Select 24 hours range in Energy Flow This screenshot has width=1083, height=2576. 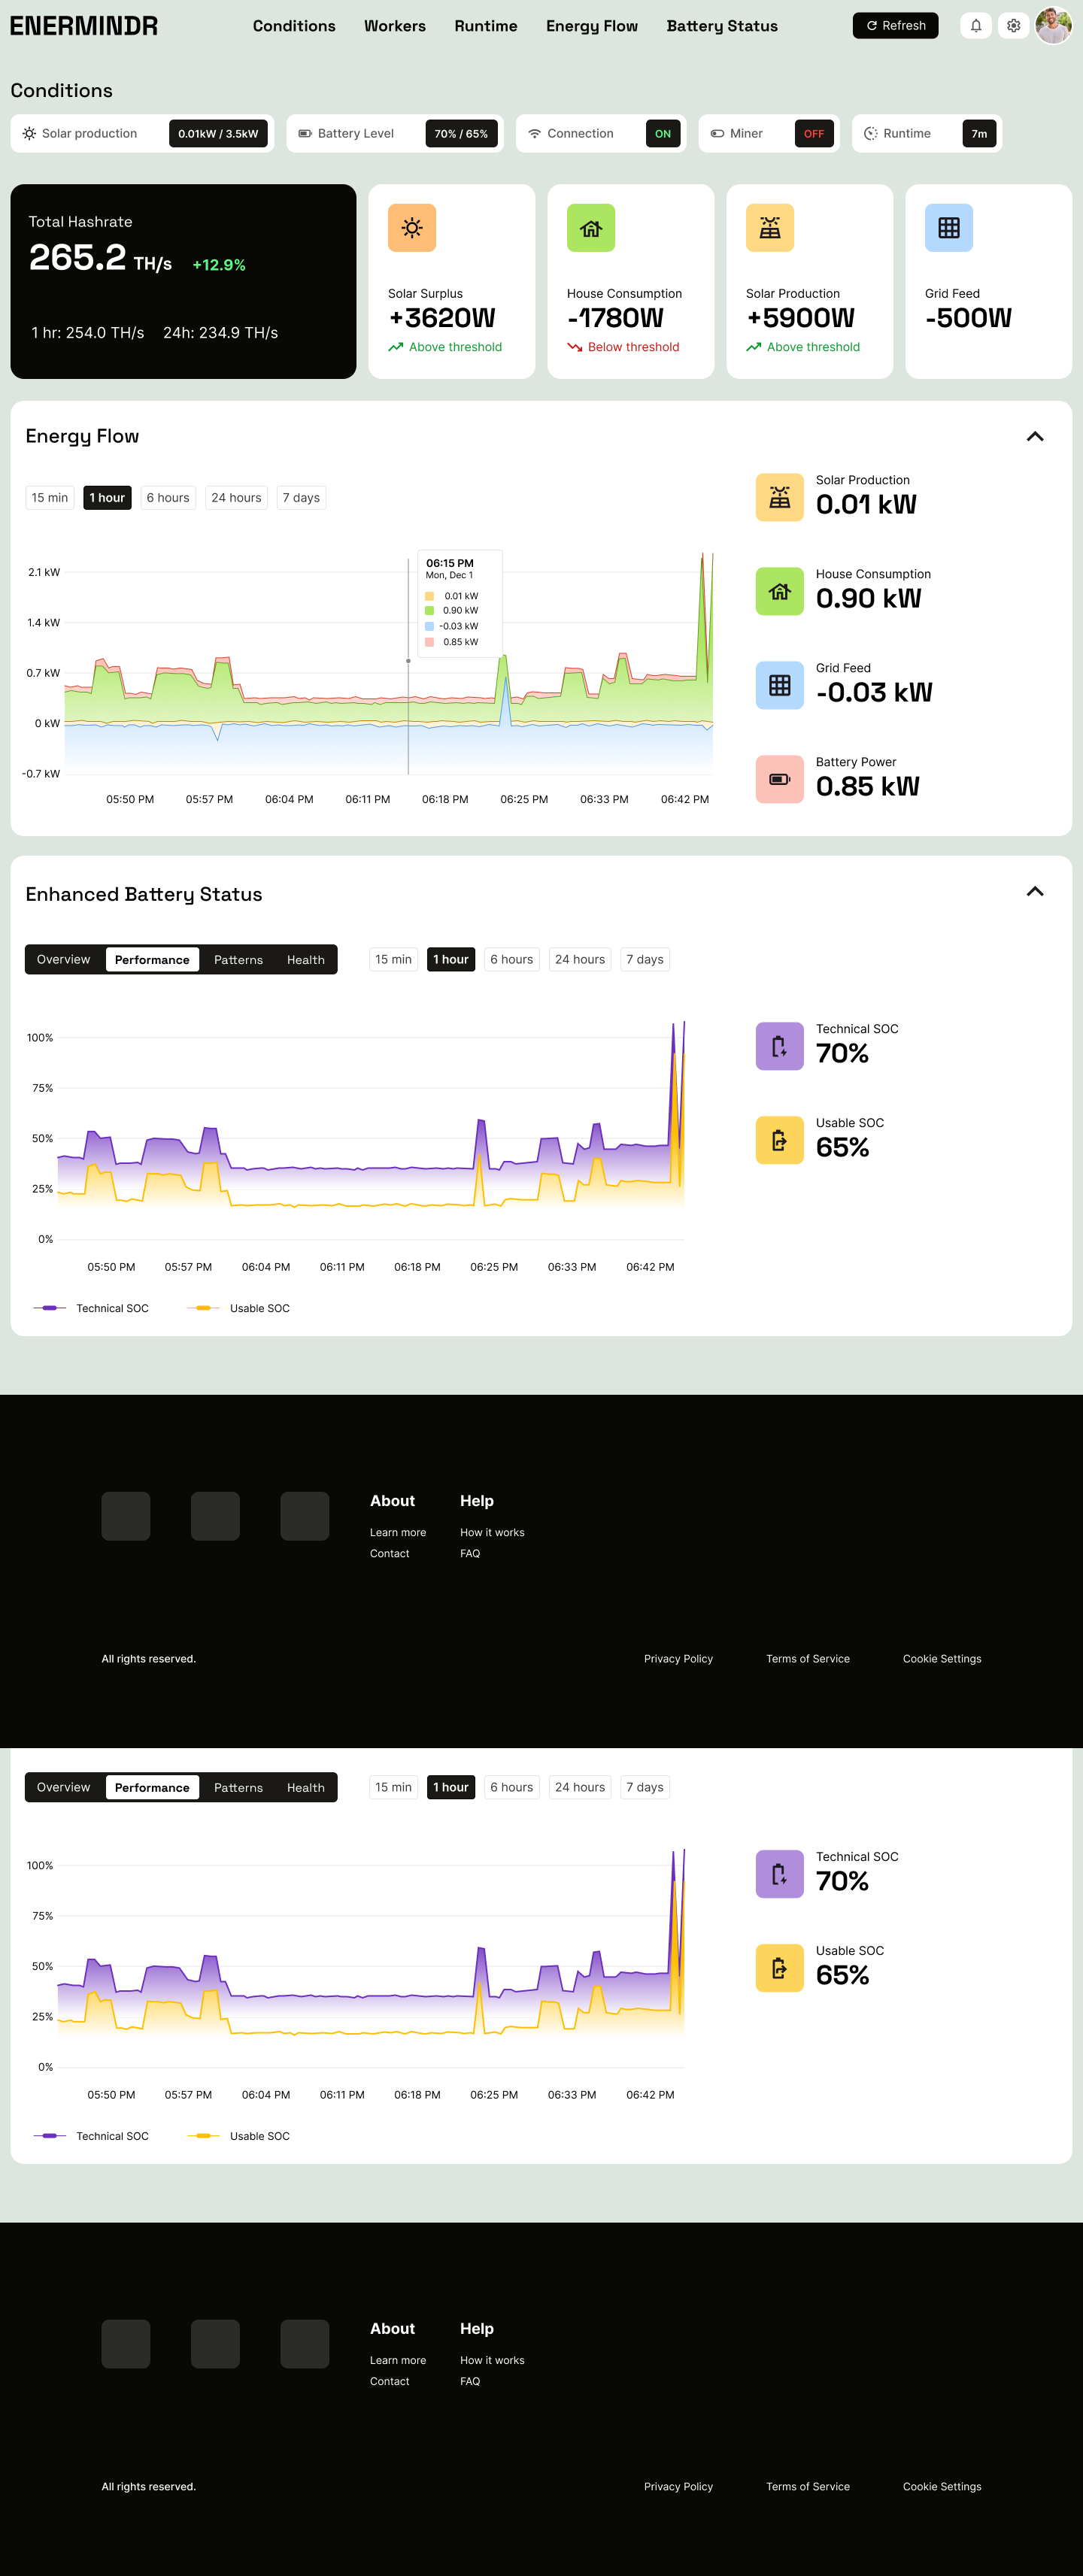pyautogui.click(x=236, y=498)
